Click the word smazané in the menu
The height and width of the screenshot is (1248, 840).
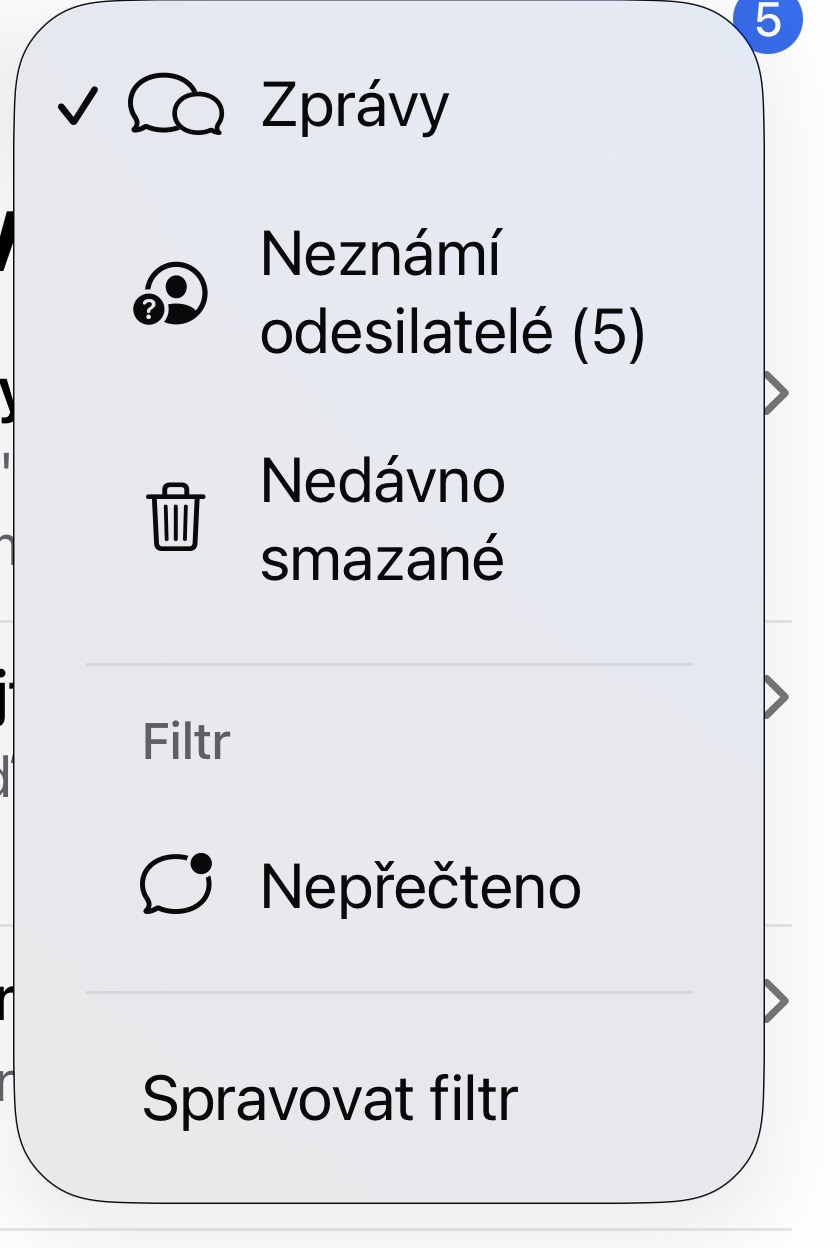[x=382, y=559]
